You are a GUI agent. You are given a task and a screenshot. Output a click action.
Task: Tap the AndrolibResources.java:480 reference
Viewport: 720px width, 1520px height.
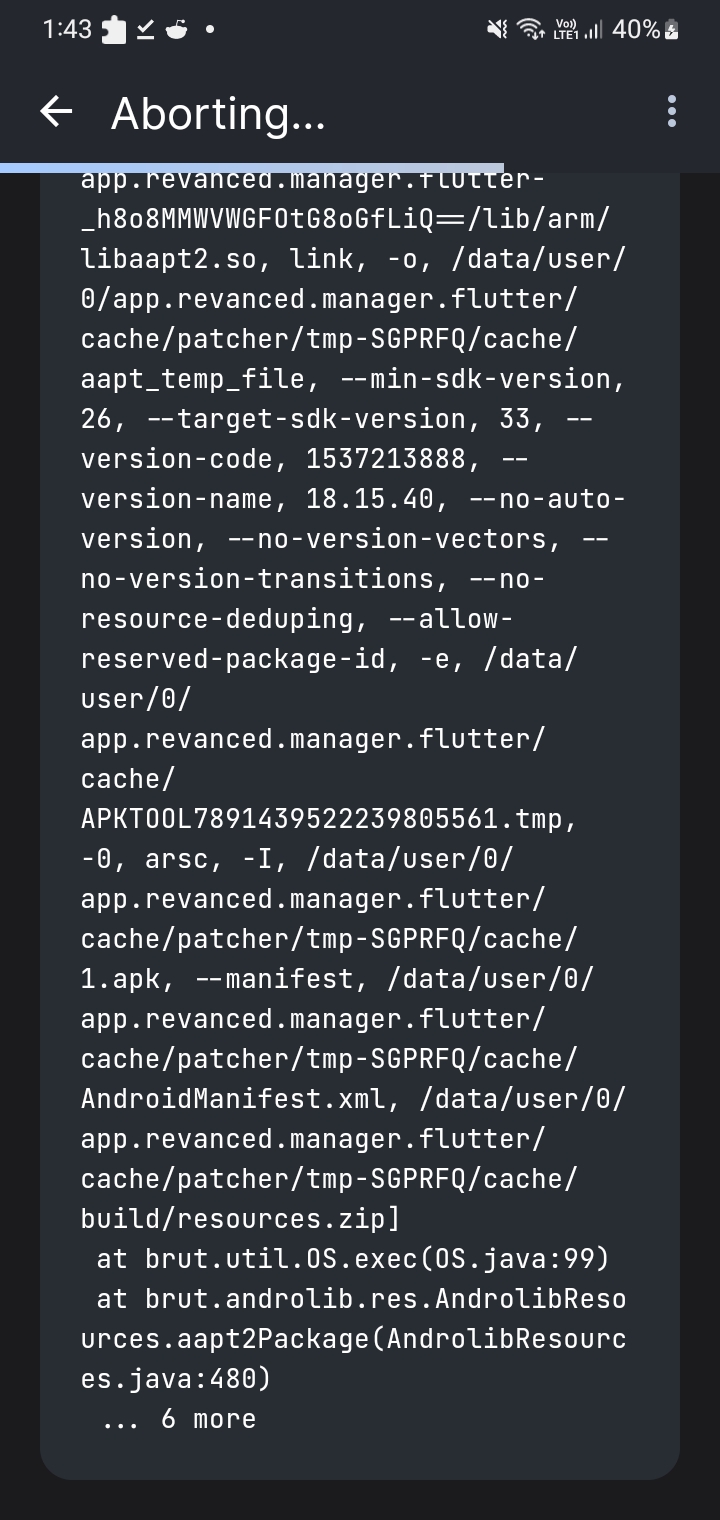tap(350, 1338)
